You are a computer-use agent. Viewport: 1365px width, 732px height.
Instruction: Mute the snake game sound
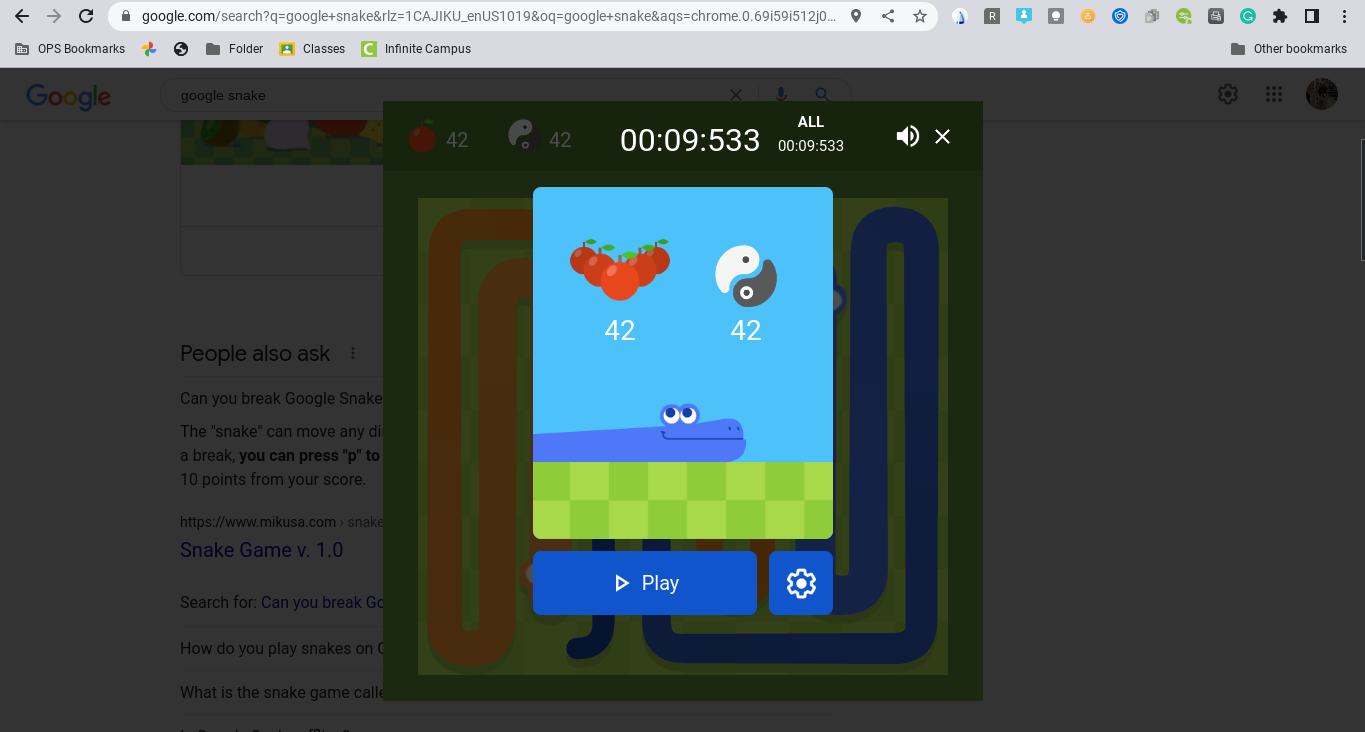pyautogui.click(x=907, y=136)
